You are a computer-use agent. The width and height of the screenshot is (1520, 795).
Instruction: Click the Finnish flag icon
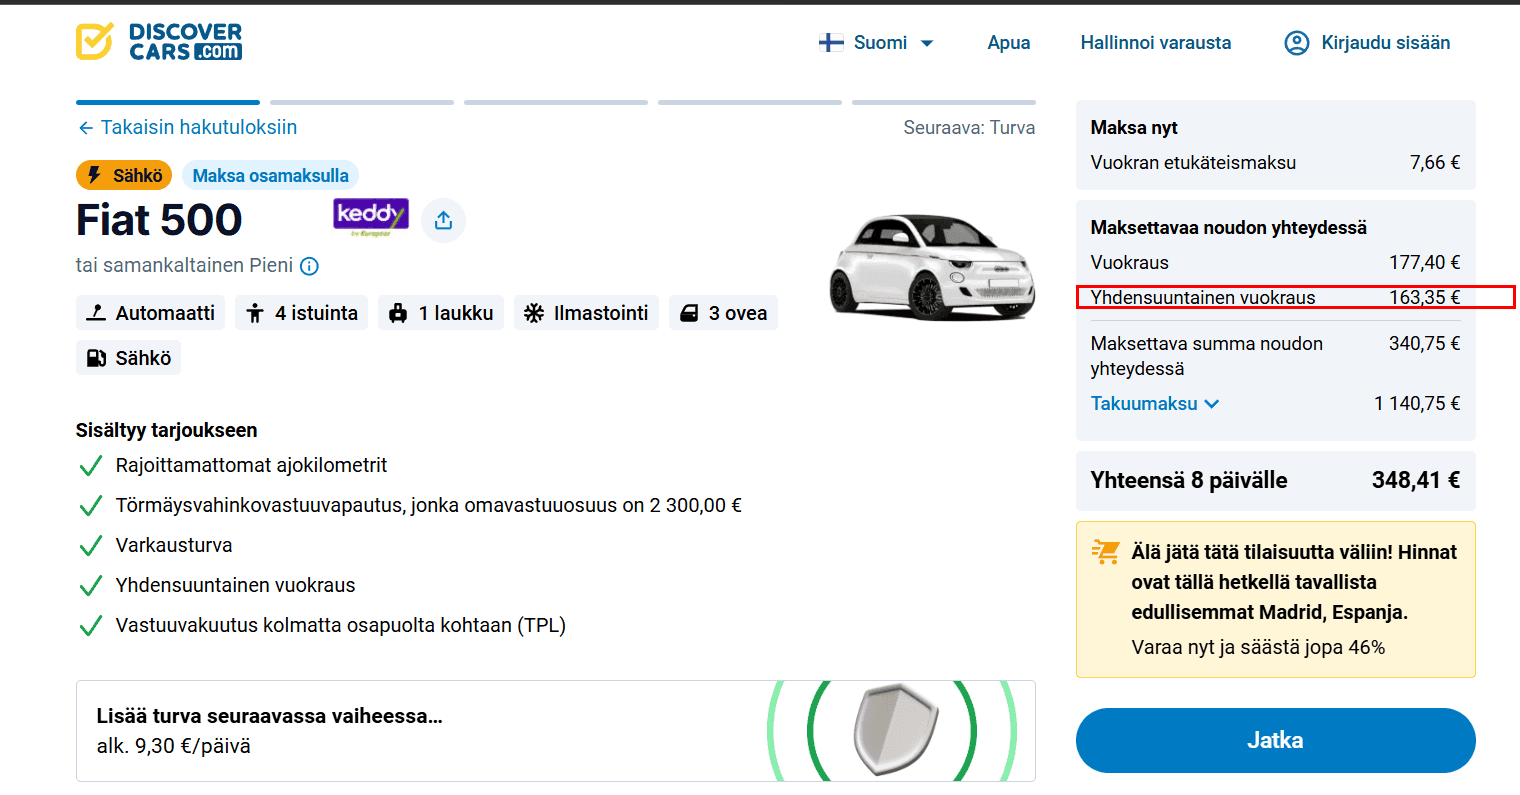[831, 43]
